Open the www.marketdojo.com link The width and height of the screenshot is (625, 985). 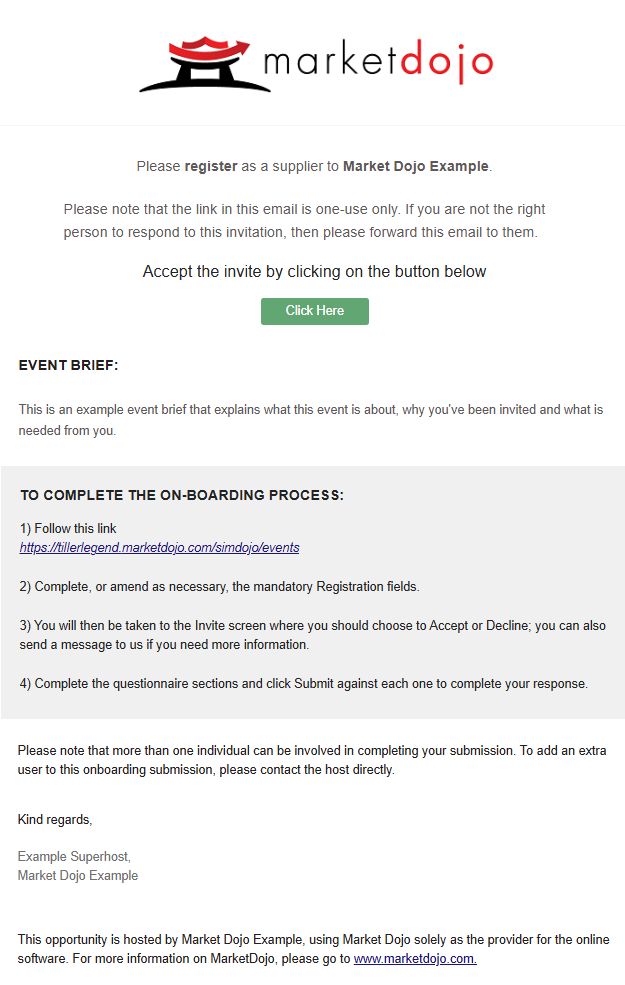pos(415,959)
